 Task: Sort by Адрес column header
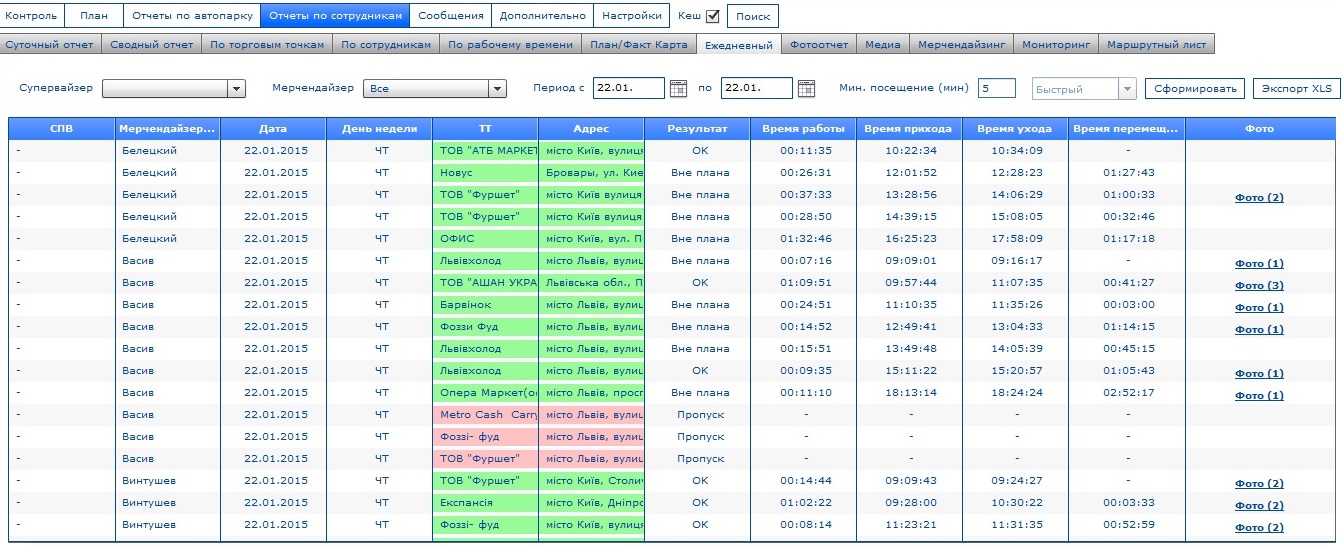tap(591, 129)
